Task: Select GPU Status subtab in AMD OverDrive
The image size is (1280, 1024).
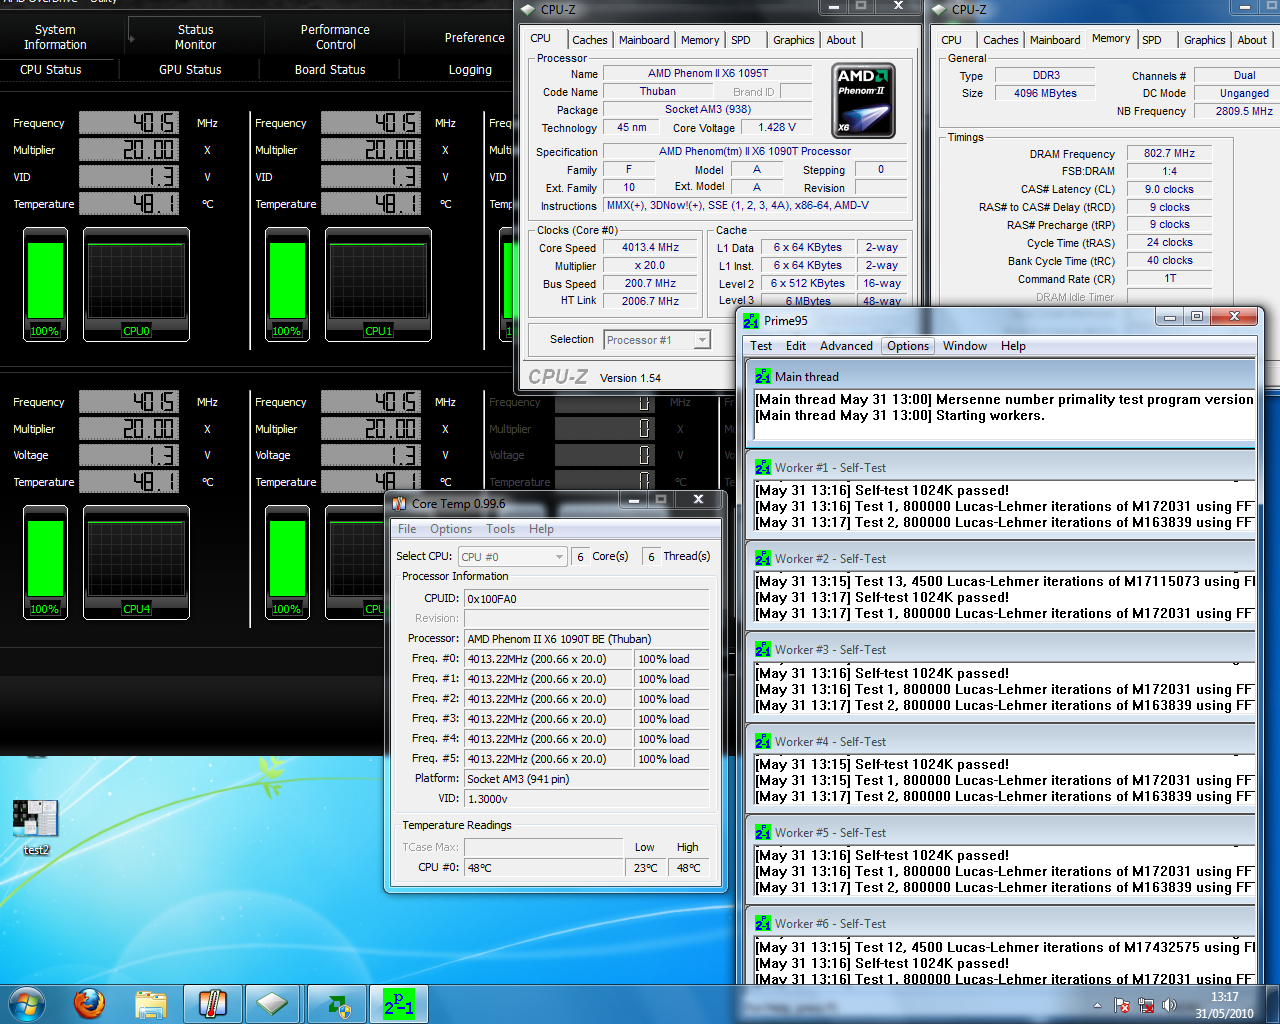Action: point(190,69)
